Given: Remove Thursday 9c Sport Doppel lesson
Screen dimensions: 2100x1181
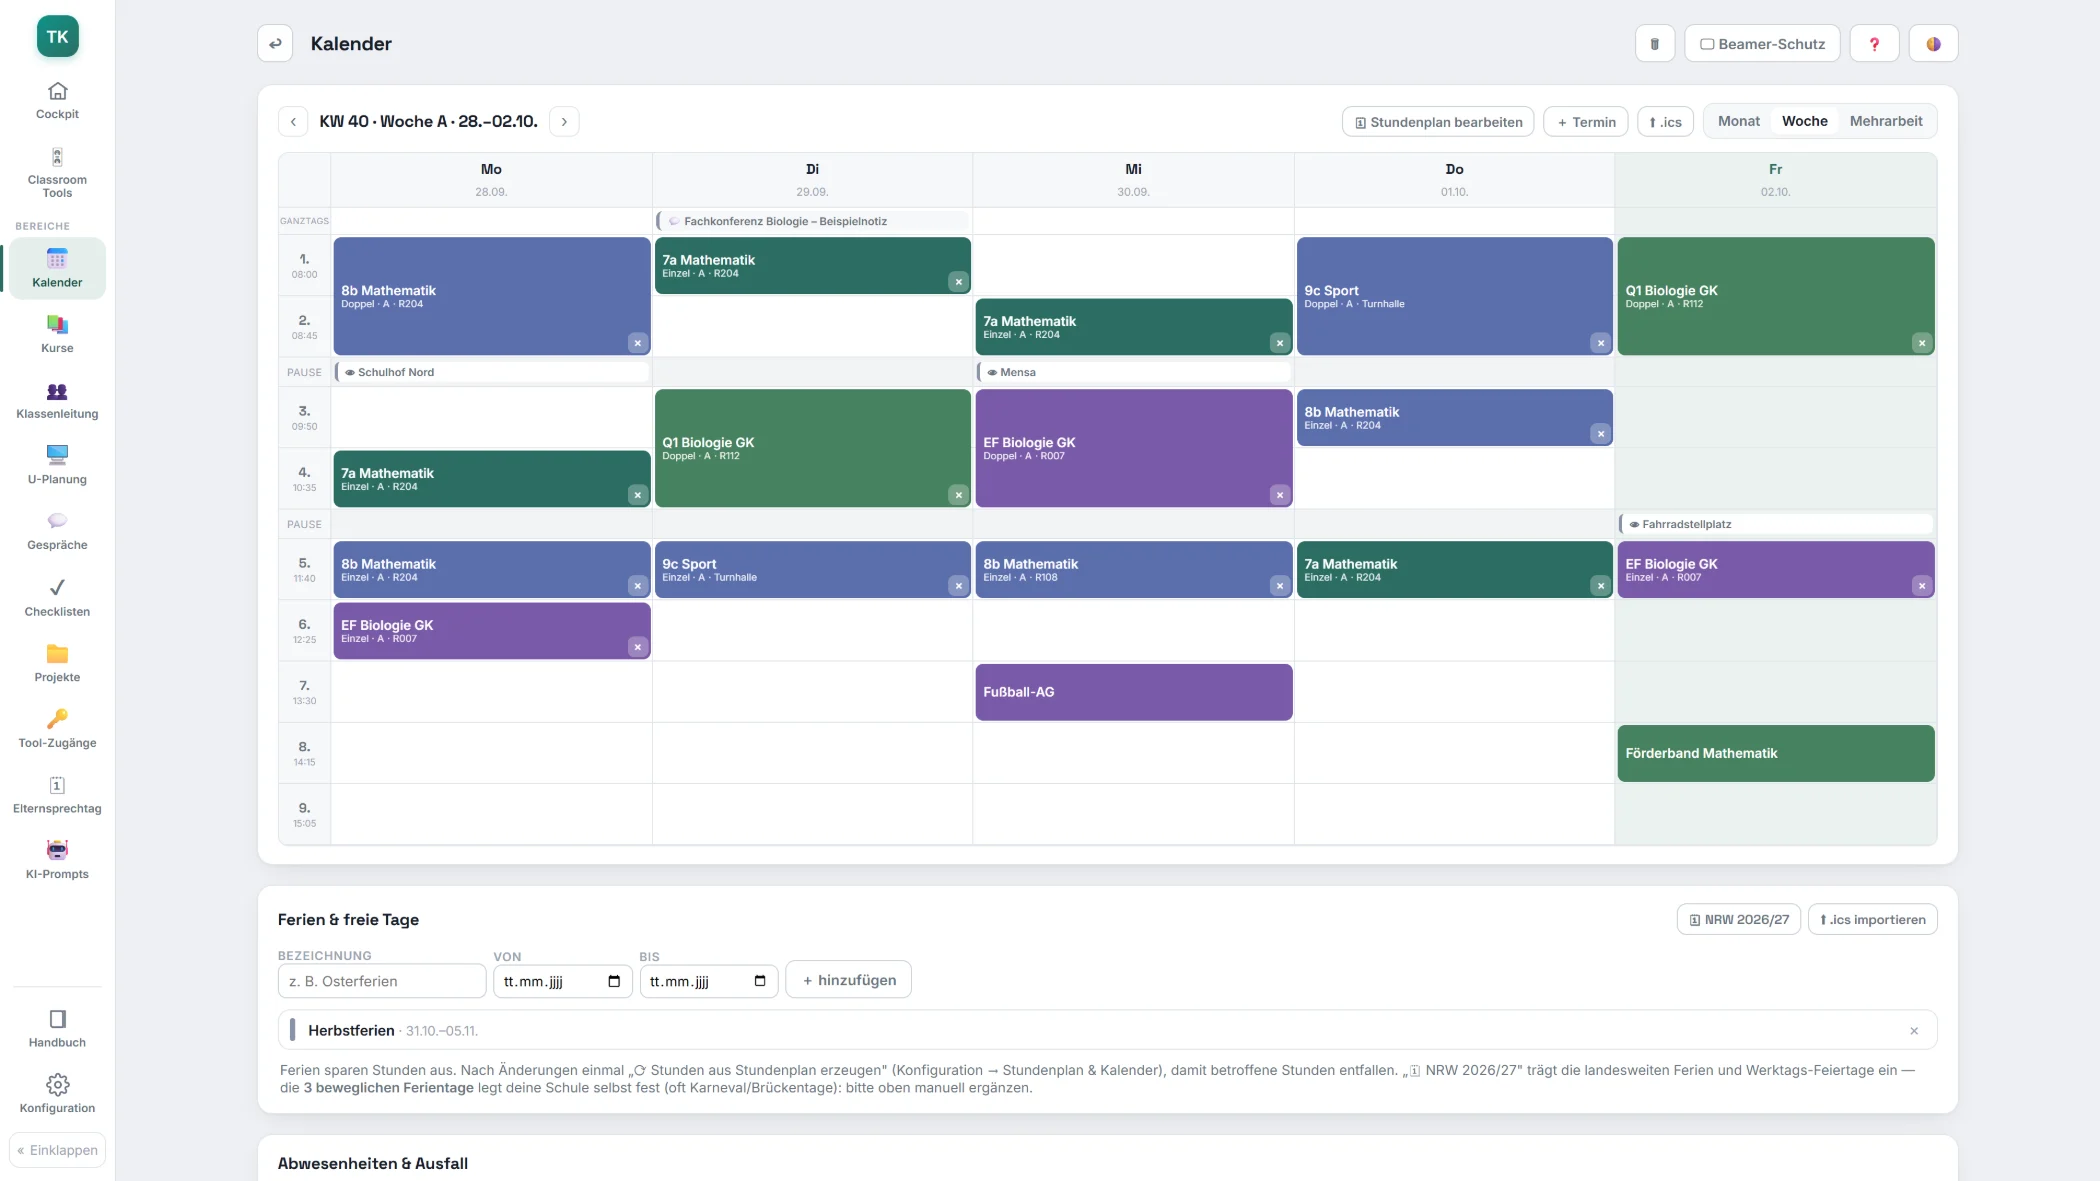Looking at the screenshot, I should (x=1601, y=343).
